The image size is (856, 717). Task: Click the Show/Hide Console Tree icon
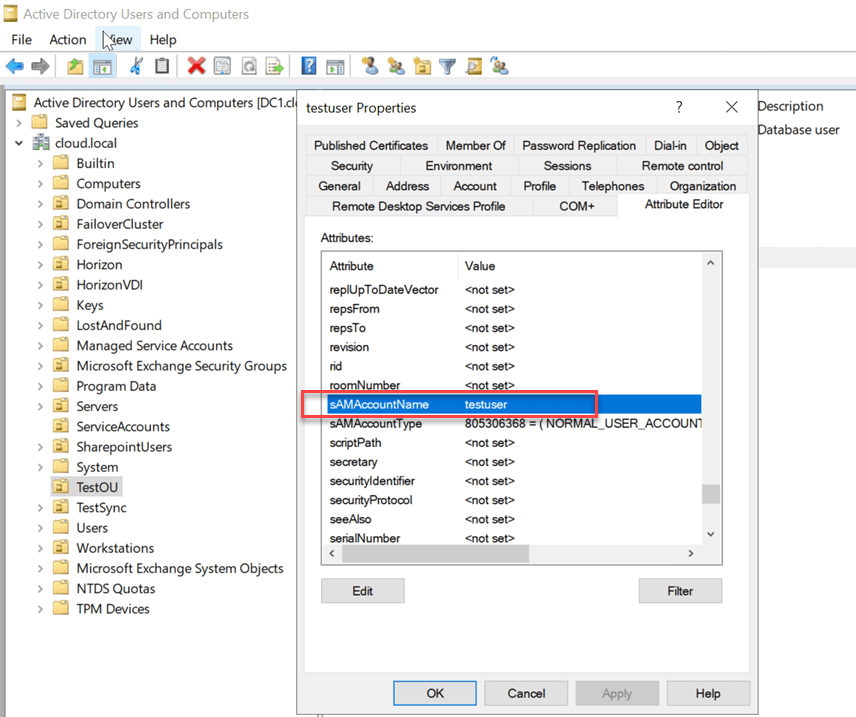tap(100, 66)
